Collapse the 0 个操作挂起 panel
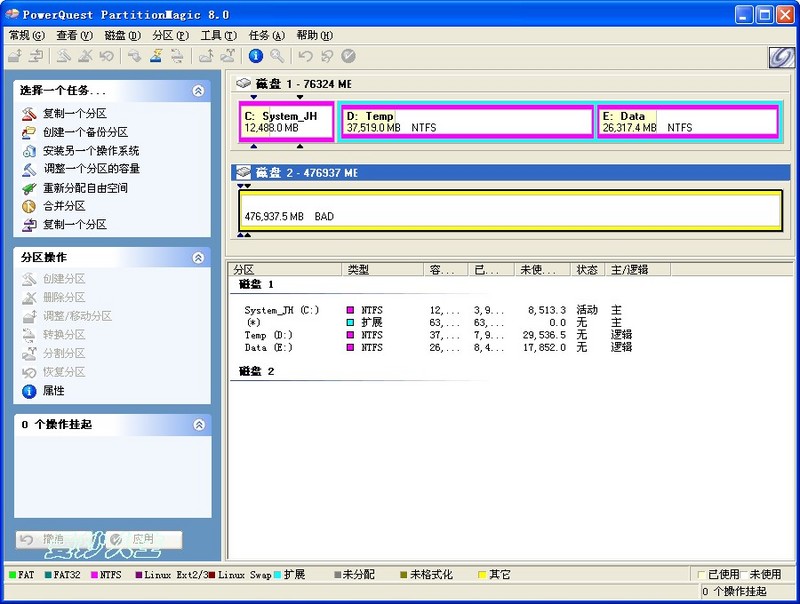The height and width of the screenshot is (604, 800). 199,424
